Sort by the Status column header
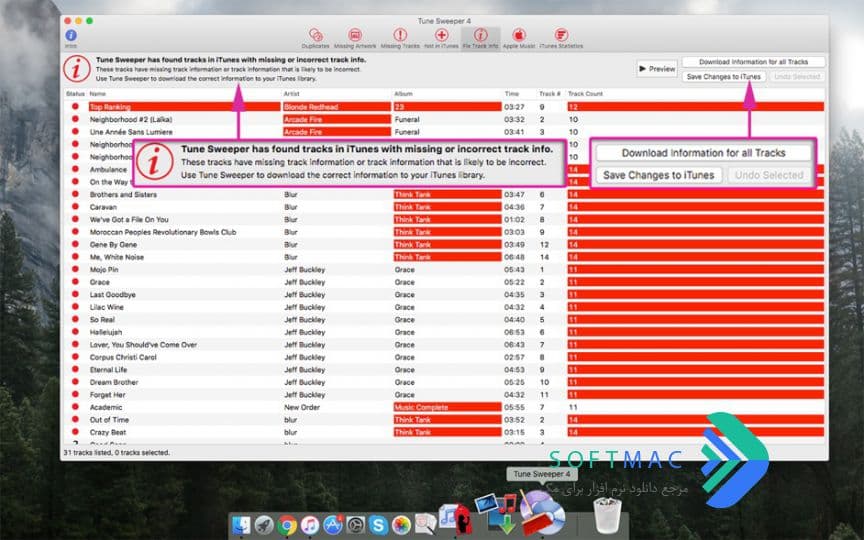The height and width of the screenshot is (540, 864). pyautogui.click(x=75, y=94)
